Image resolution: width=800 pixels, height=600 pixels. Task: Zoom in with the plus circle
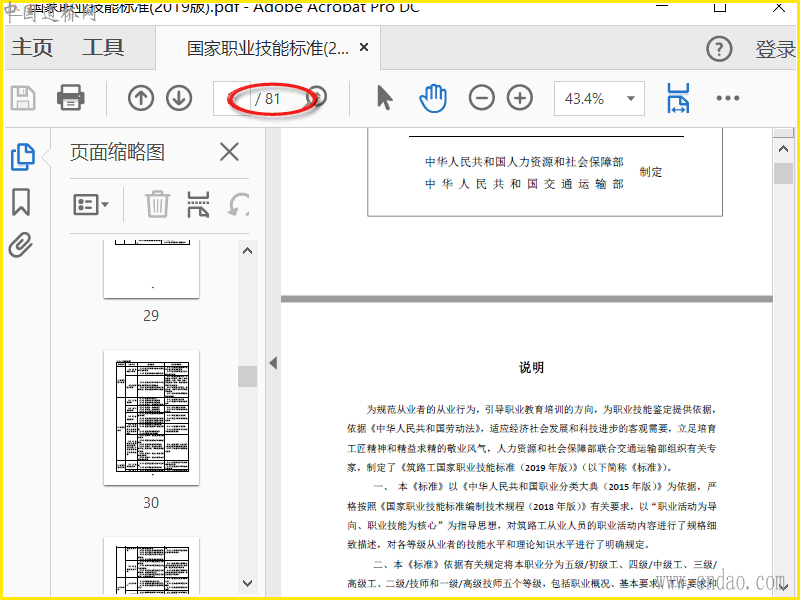point(520,98)
